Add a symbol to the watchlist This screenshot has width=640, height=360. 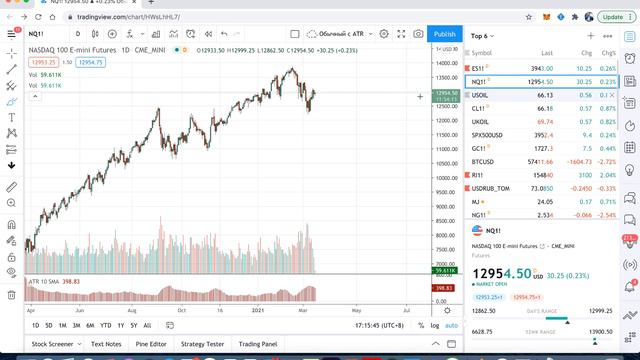591,36
